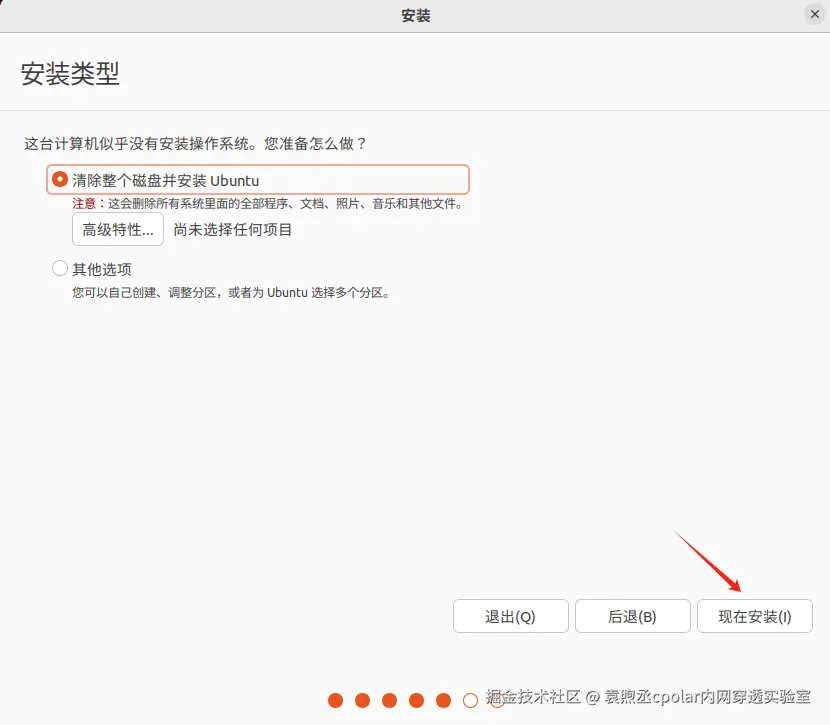Close the 安装 window with X icon
The width and height of the screenshot is (830, 725).
[815, 14]
